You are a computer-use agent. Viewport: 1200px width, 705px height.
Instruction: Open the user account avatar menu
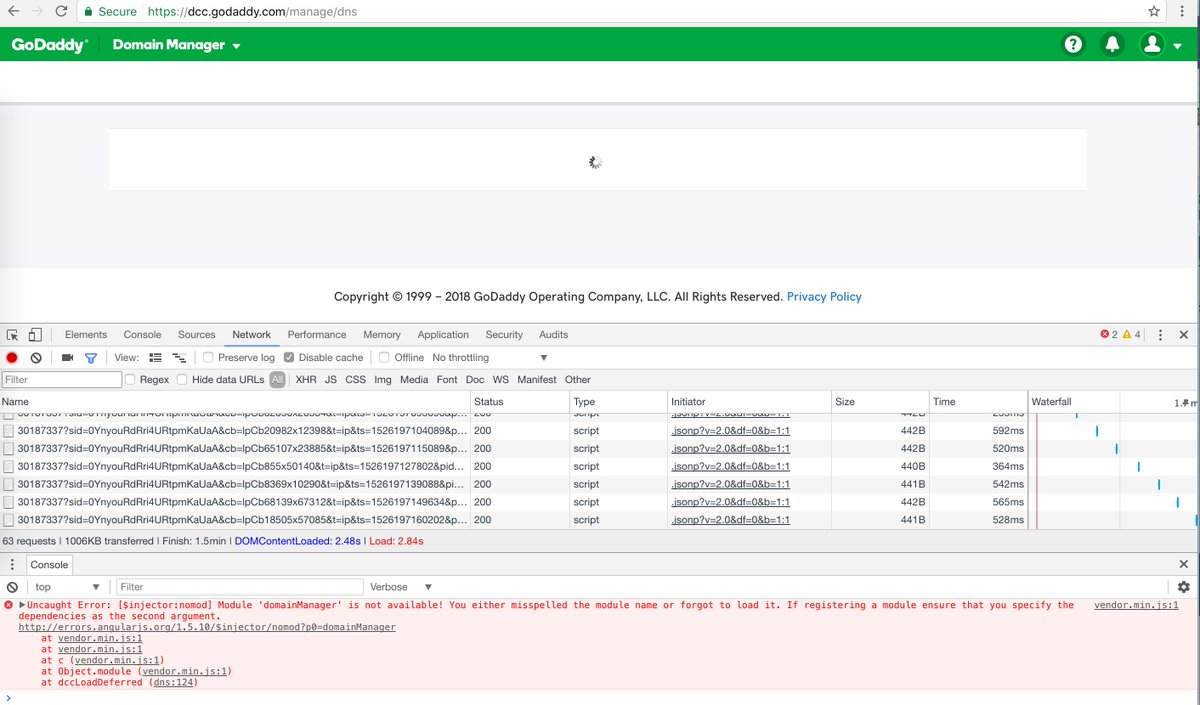tap(1160, 44)
